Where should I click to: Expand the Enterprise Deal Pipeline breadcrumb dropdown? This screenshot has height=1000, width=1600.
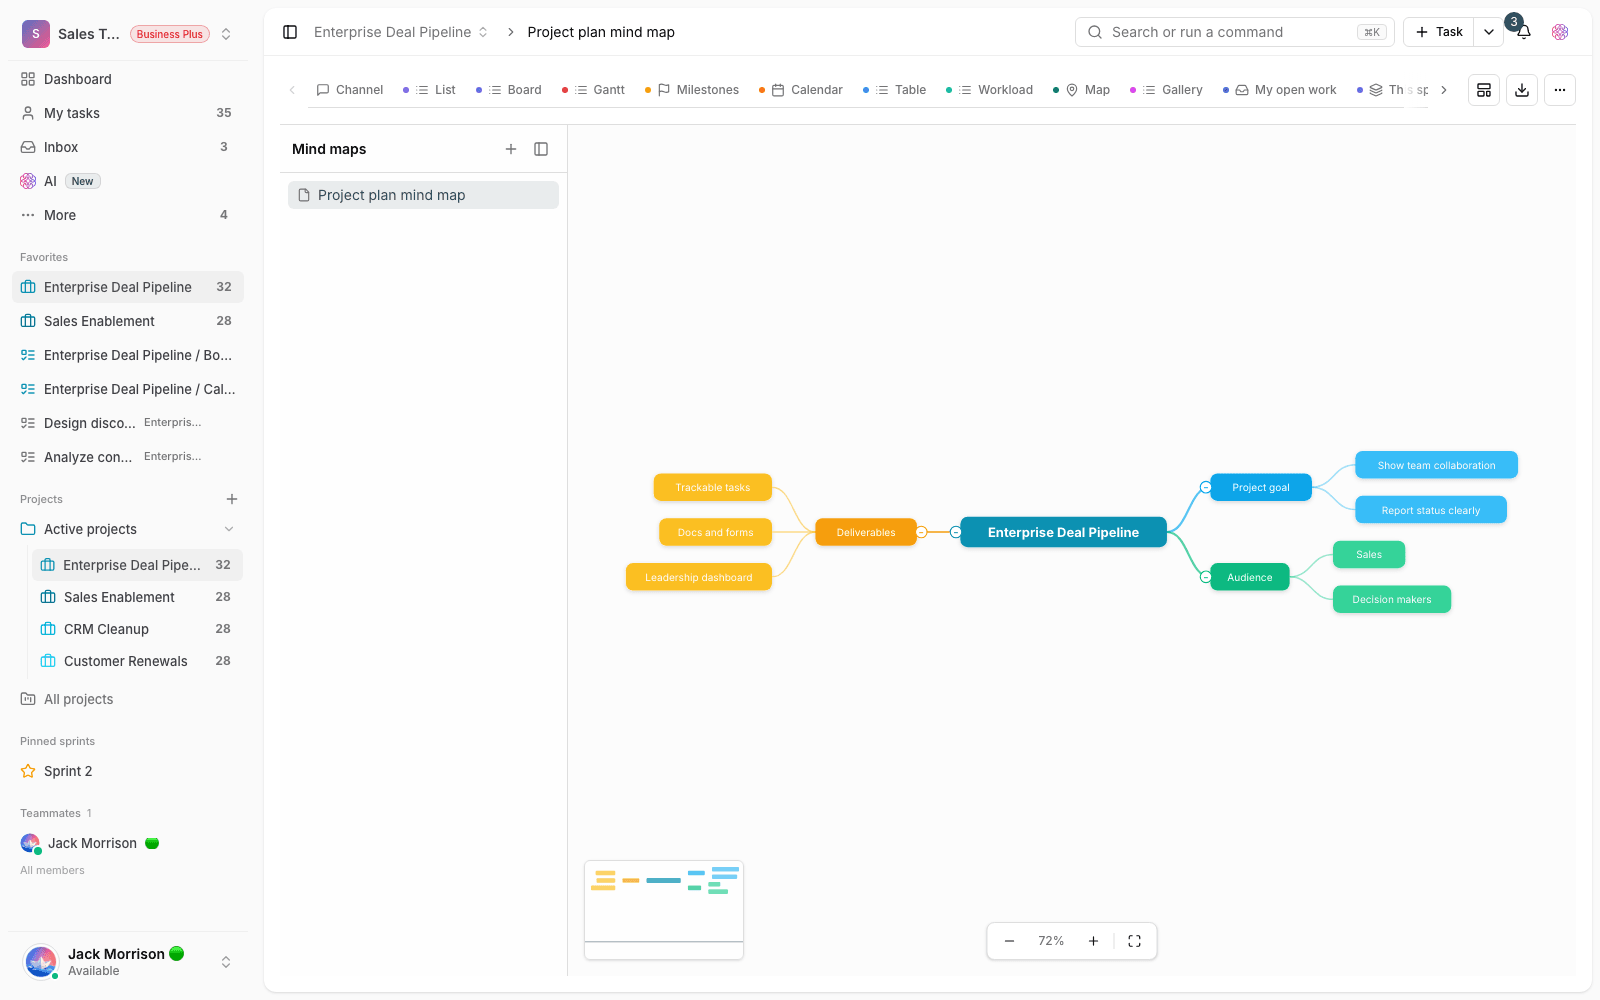tap(483, 32)
